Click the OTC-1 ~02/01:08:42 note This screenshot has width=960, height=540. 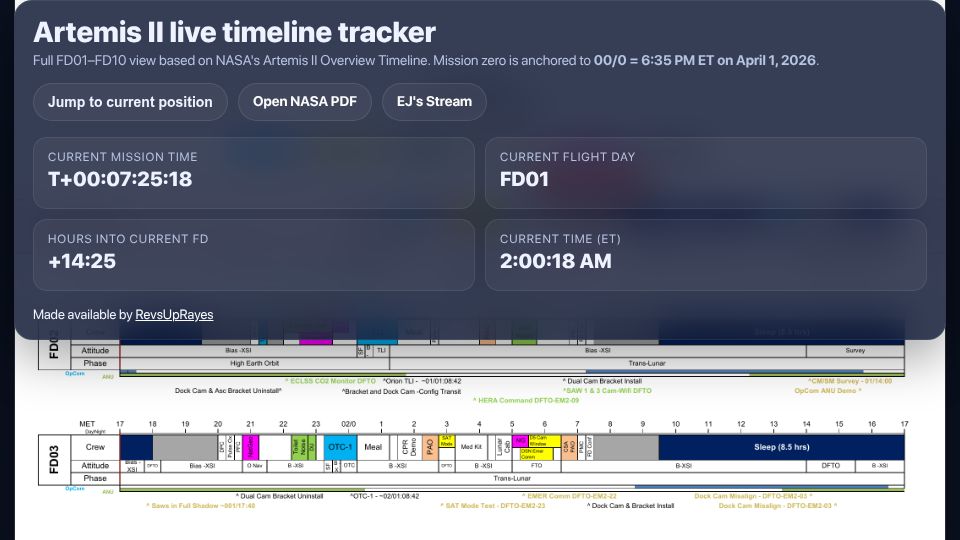[384, 496]
